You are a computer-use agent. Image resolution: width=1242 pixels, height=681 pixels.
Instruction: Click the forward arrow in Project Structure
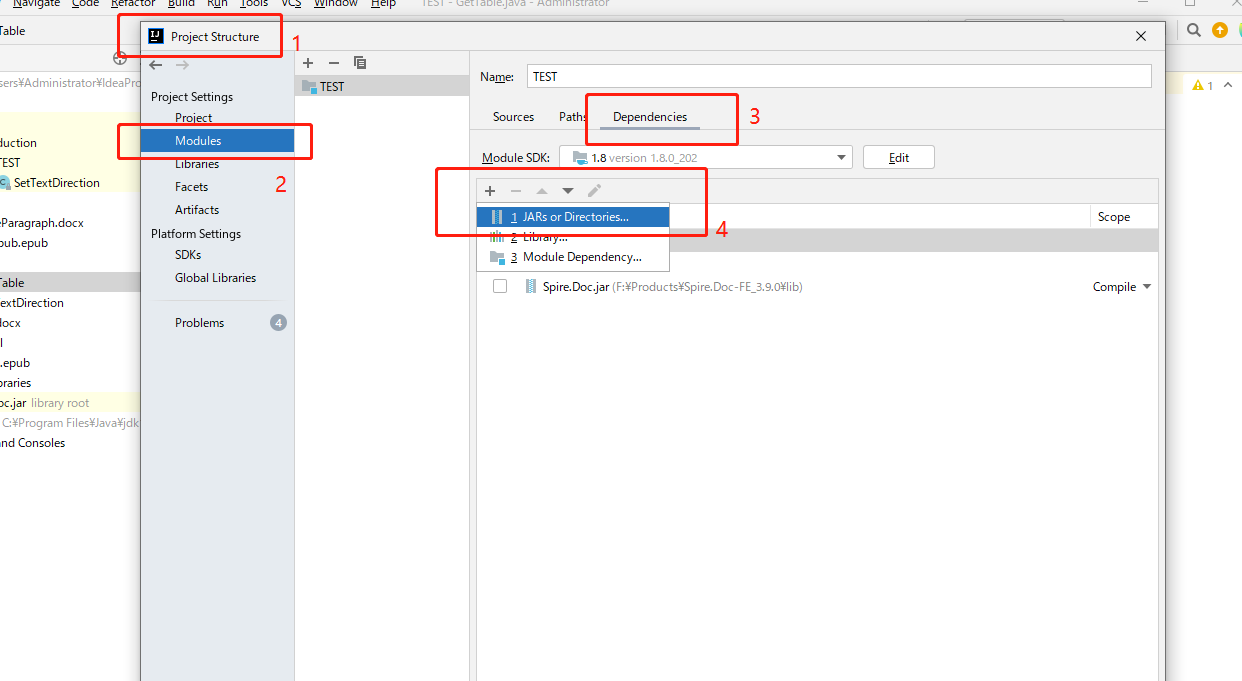coord(182,65)
